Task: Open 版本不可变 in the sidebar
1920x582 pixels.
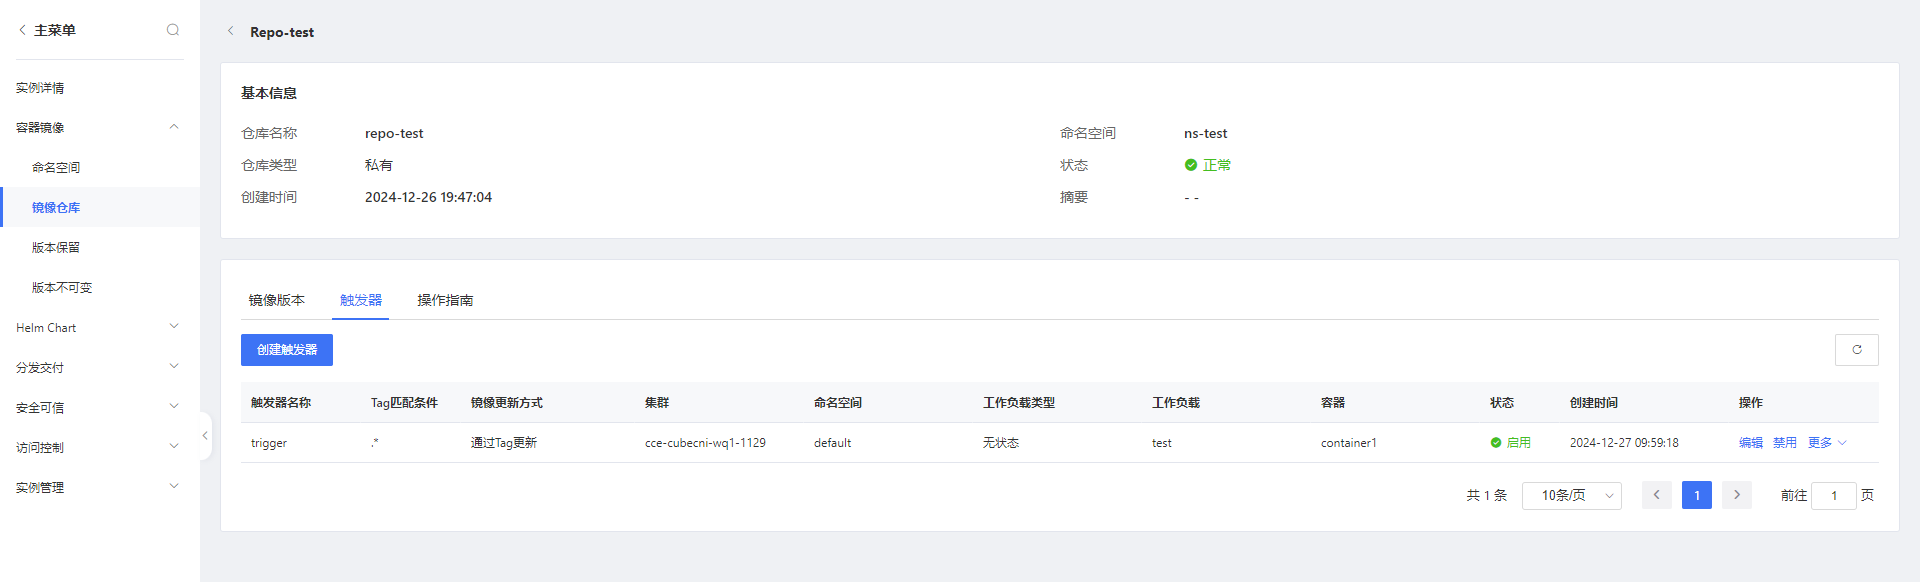Action: 62,287
